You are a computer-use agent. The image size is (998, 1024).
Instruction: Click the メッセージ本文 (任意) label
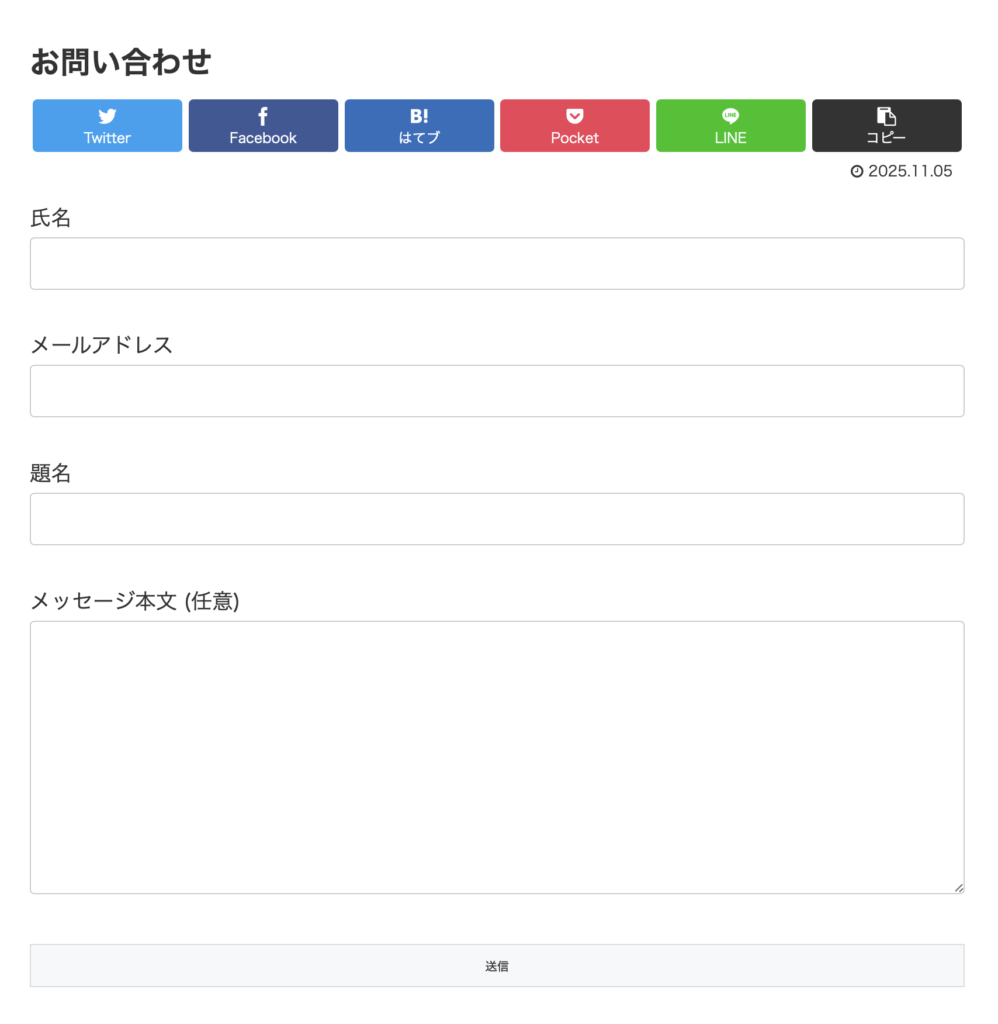(135, 601)
